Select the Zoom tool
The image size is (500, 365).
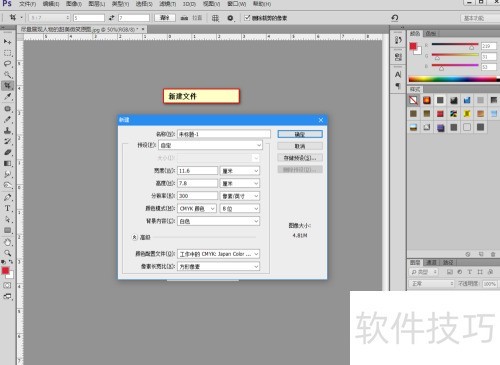click(7, 253)
